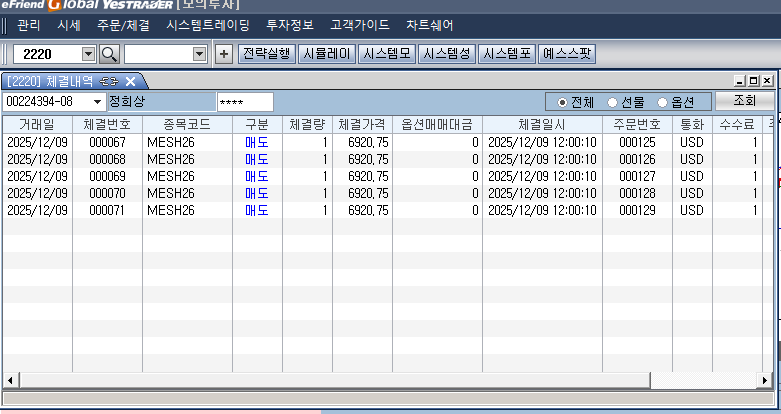The image size is (781, 414).
Task: Click the plus icon in the toolbar
Action: [224, 54]
